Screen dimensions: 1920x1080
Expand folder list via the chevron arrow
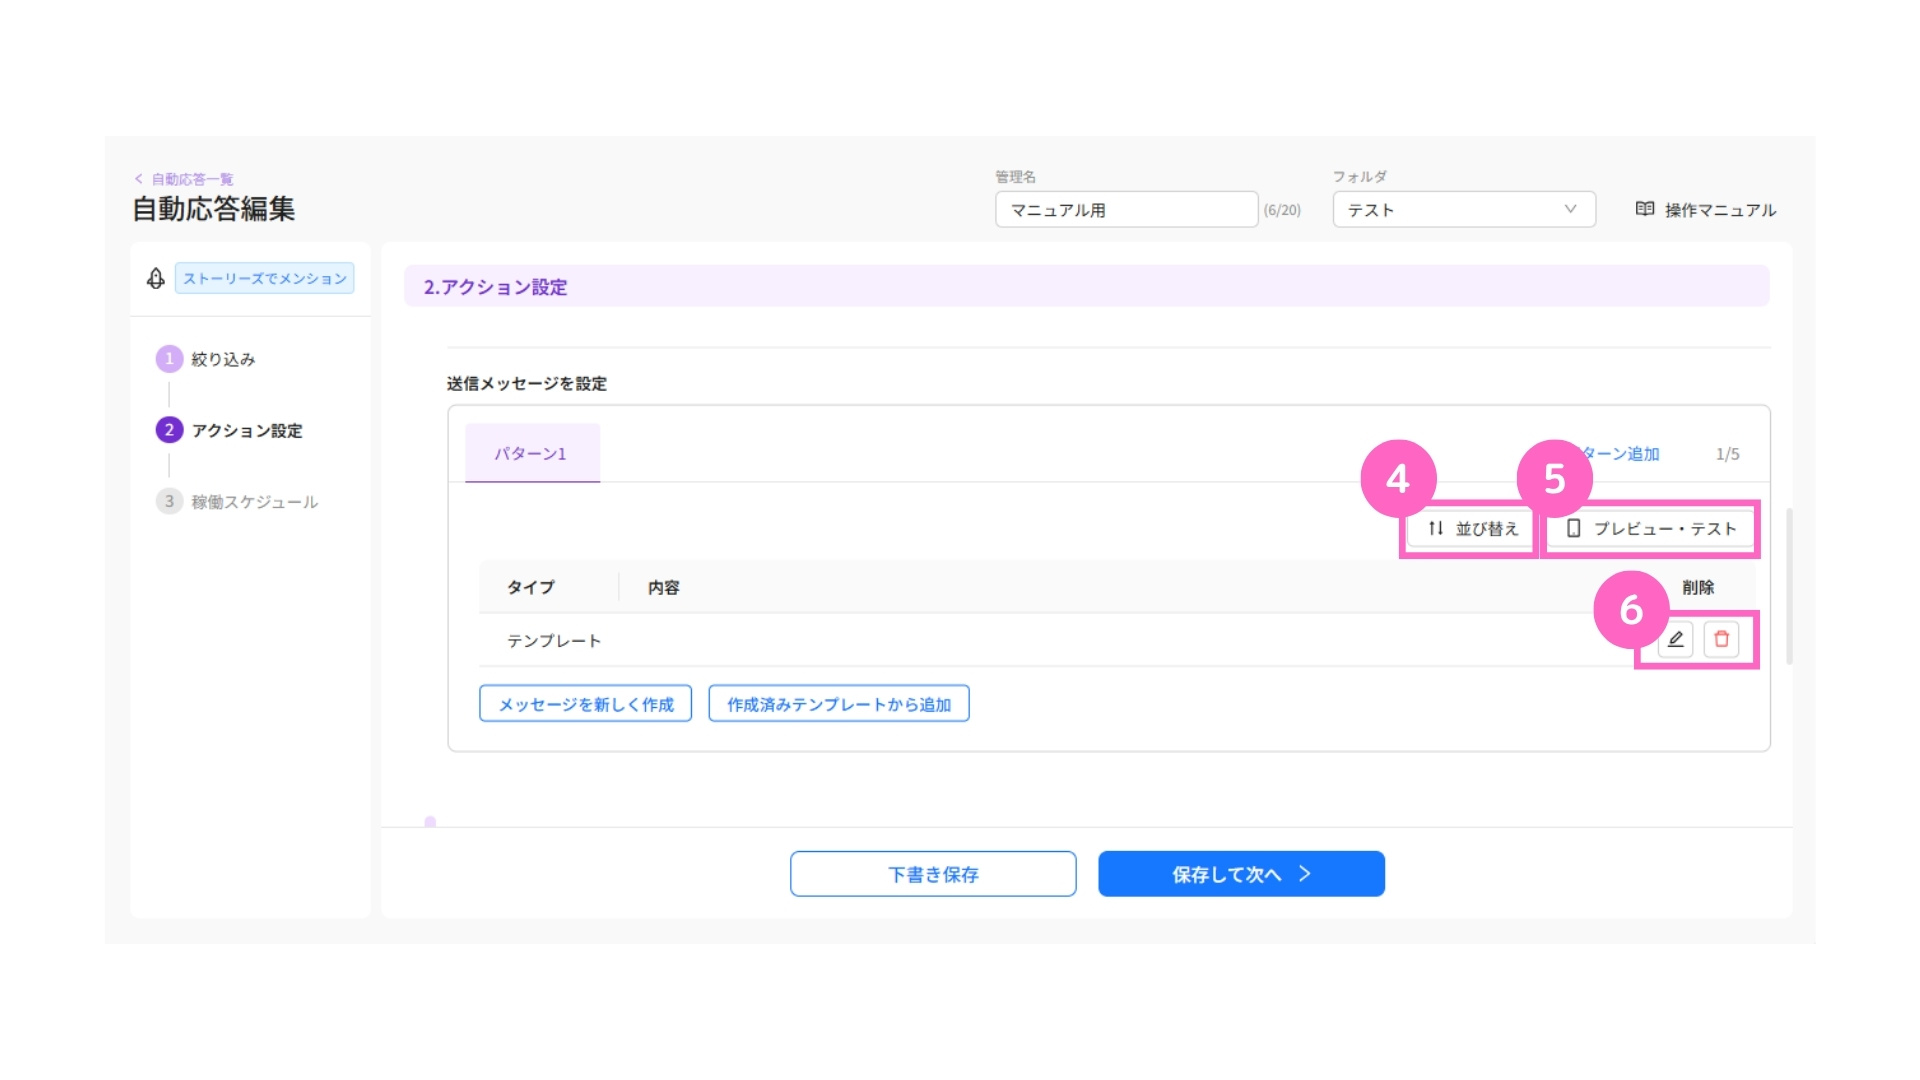click(x=1570, y=209)
